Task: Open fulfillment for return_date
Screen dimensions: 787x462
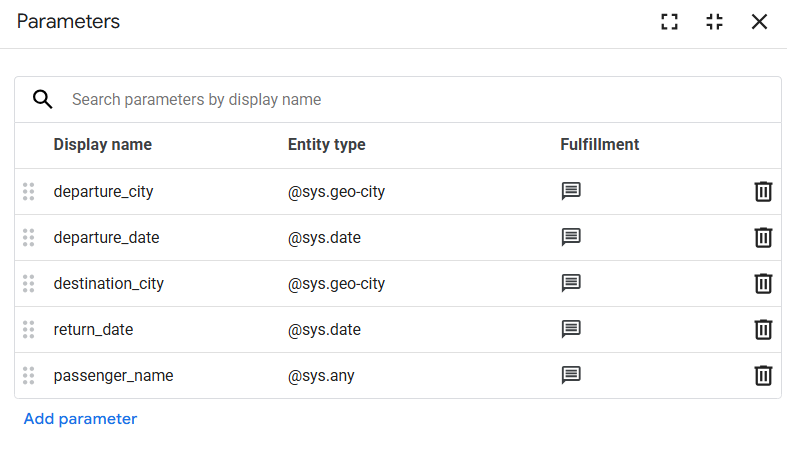Action: (x=571, y=329)
